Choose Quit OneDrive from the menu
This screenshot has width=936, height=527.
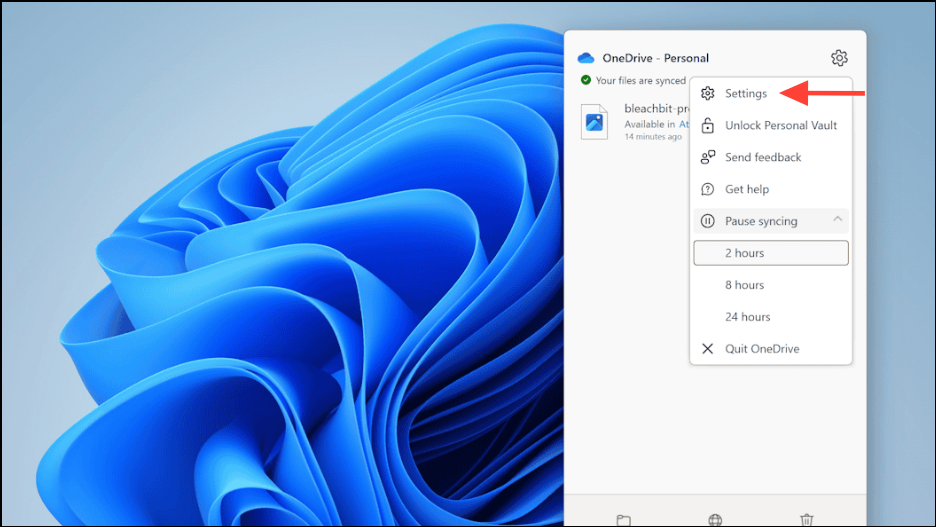(771, 349)
